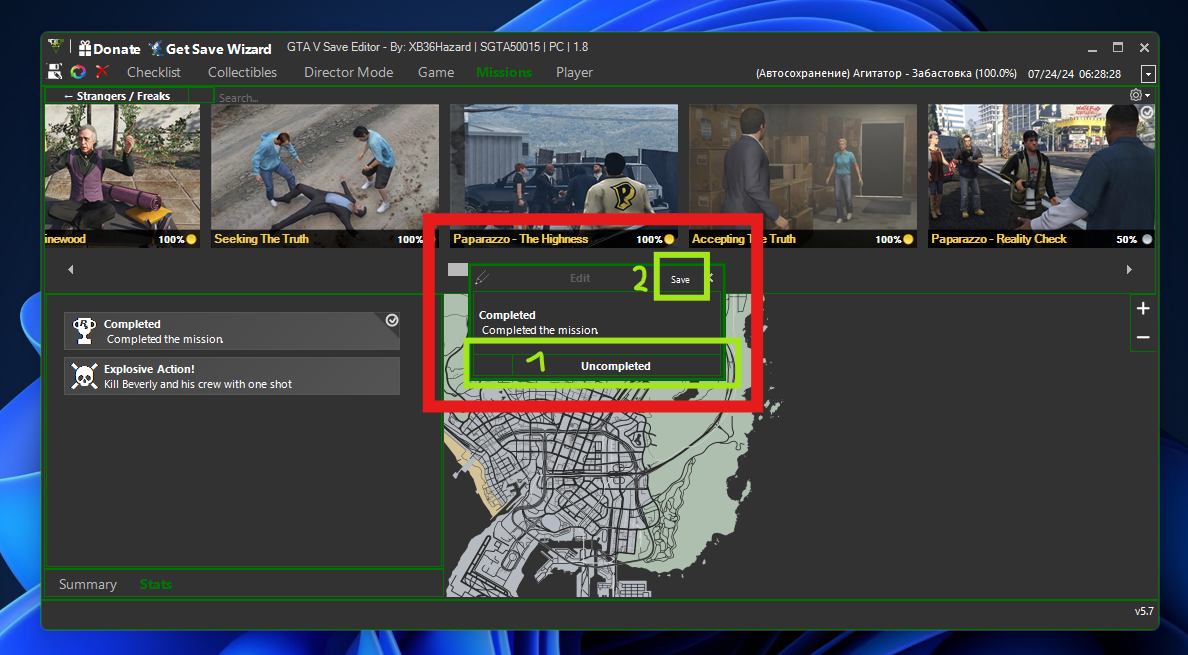Click the Explosive Action! objective entry
The height and width of the screenshot is (655, 1188).
point(232,376)
